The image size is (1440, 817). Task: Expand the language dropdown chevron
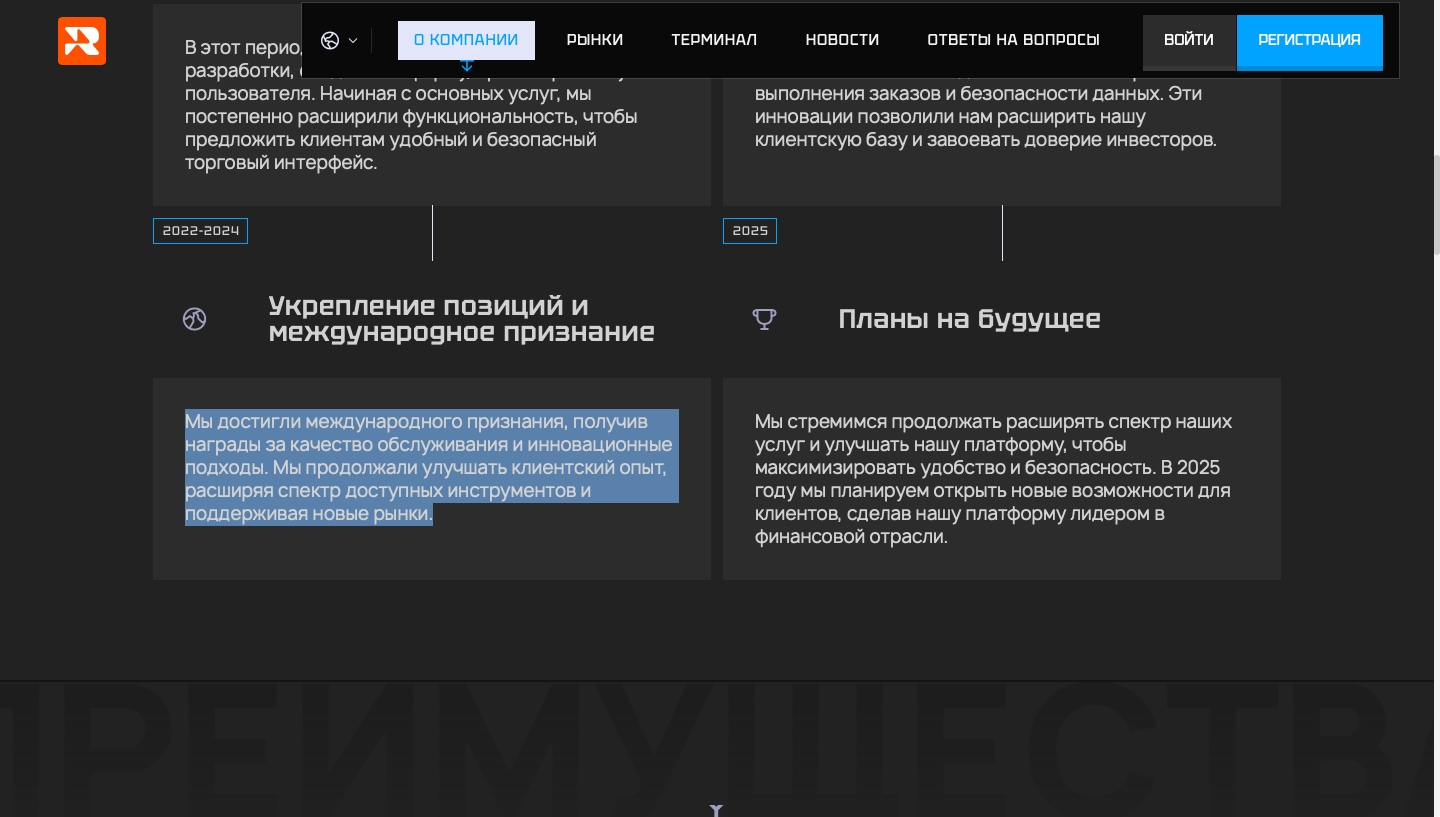click(x=353, y=41)
